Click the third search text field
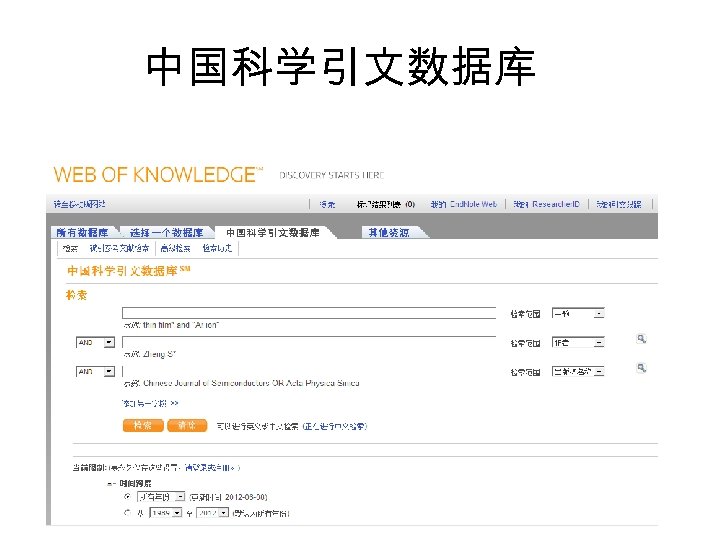 click(309, 371)
